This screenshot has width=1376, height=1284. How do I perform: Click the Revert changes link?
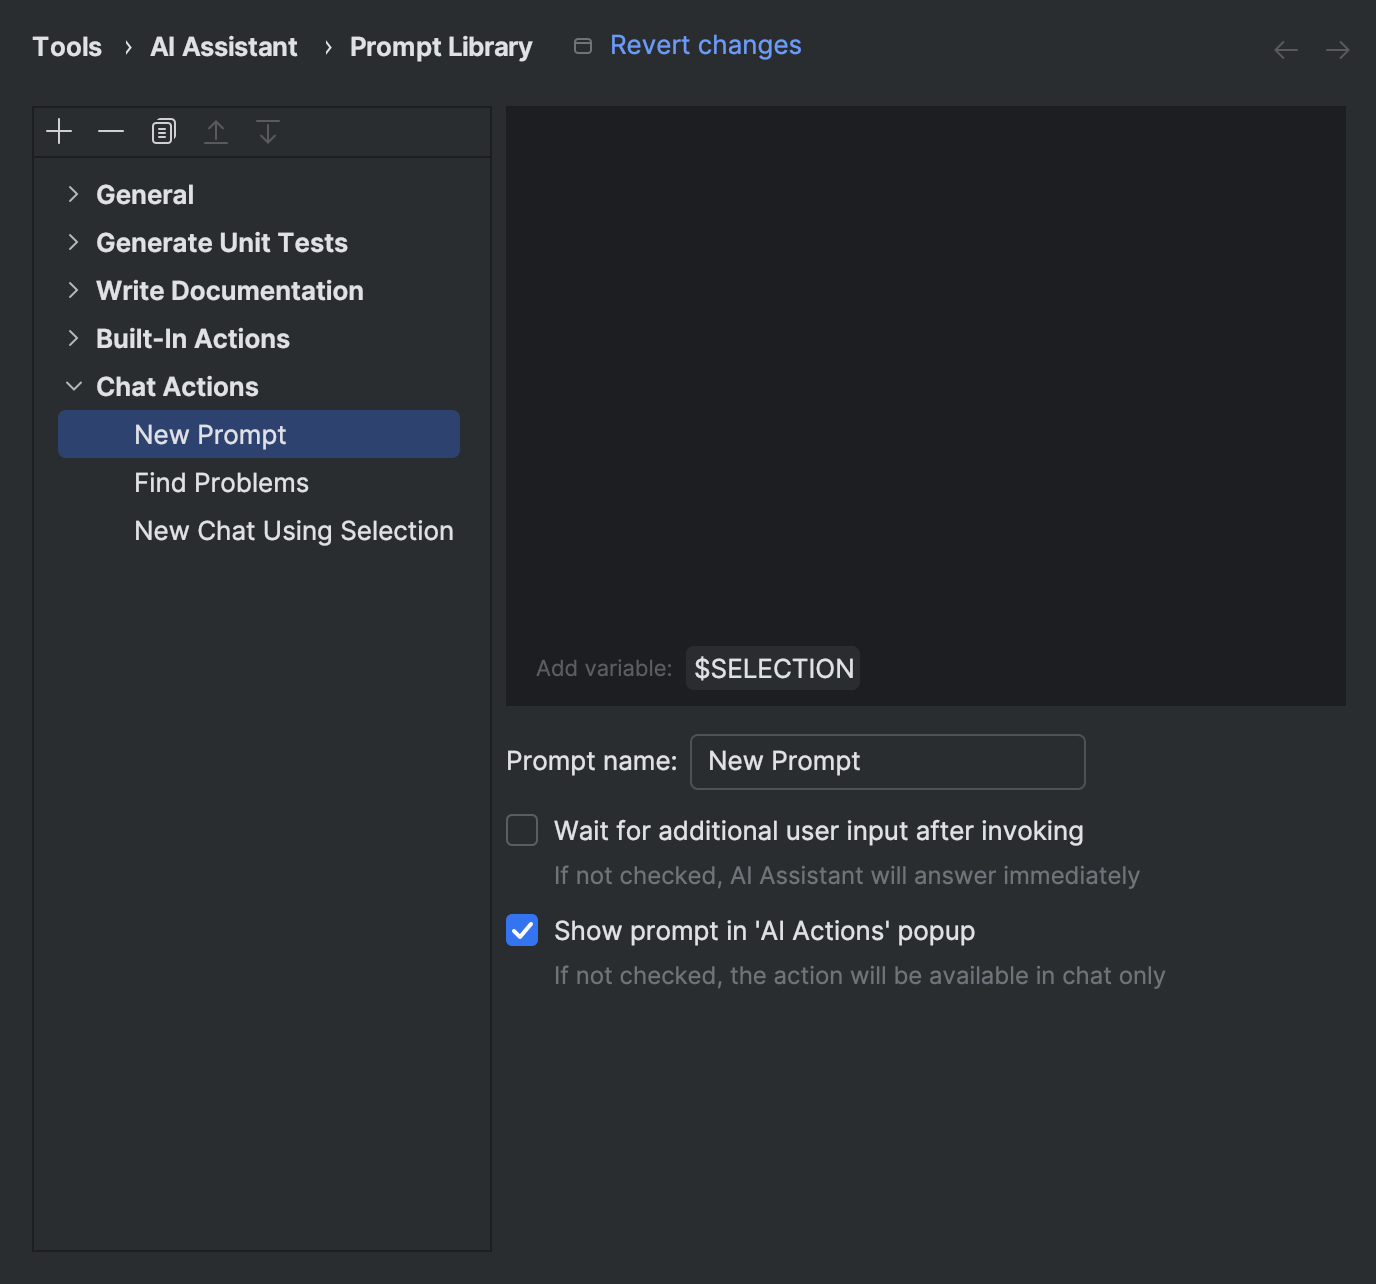pos(705,45)
